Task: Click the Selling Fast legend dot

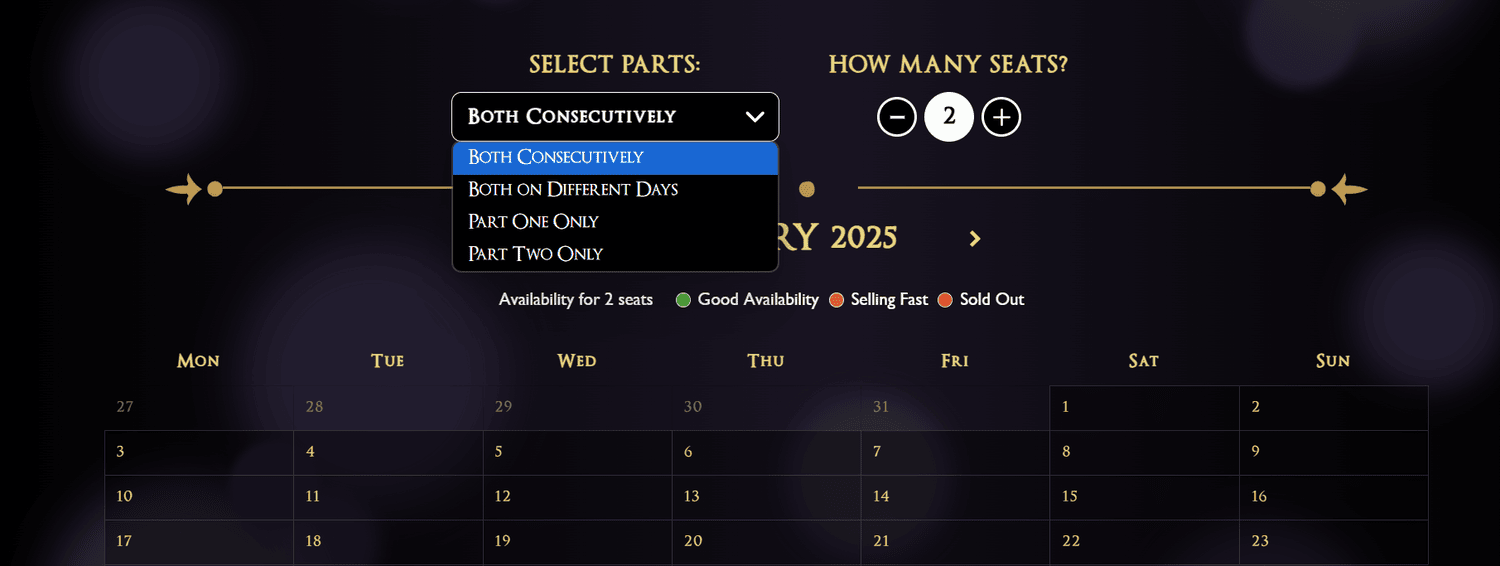Action: tap(837, 300)
